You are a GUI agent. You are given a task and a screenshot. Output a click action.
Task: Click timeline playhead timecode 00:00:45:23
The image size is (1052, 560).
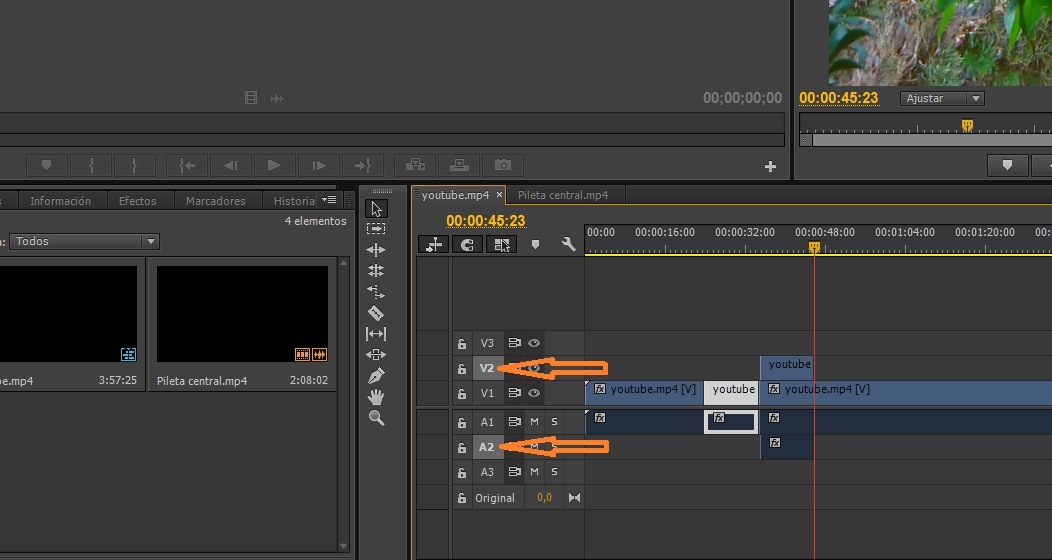pos(486,221)
